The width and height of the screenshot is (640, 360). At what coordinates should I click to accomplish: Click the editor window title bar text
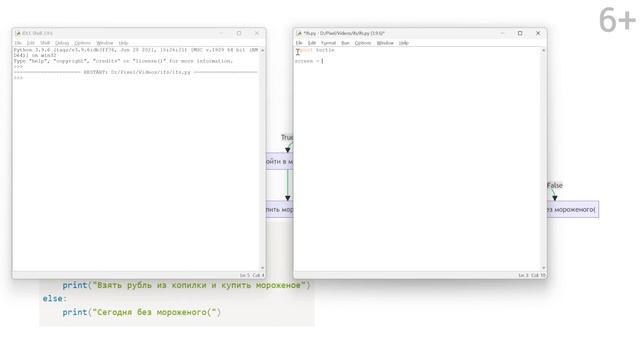[x=344, y=33]
